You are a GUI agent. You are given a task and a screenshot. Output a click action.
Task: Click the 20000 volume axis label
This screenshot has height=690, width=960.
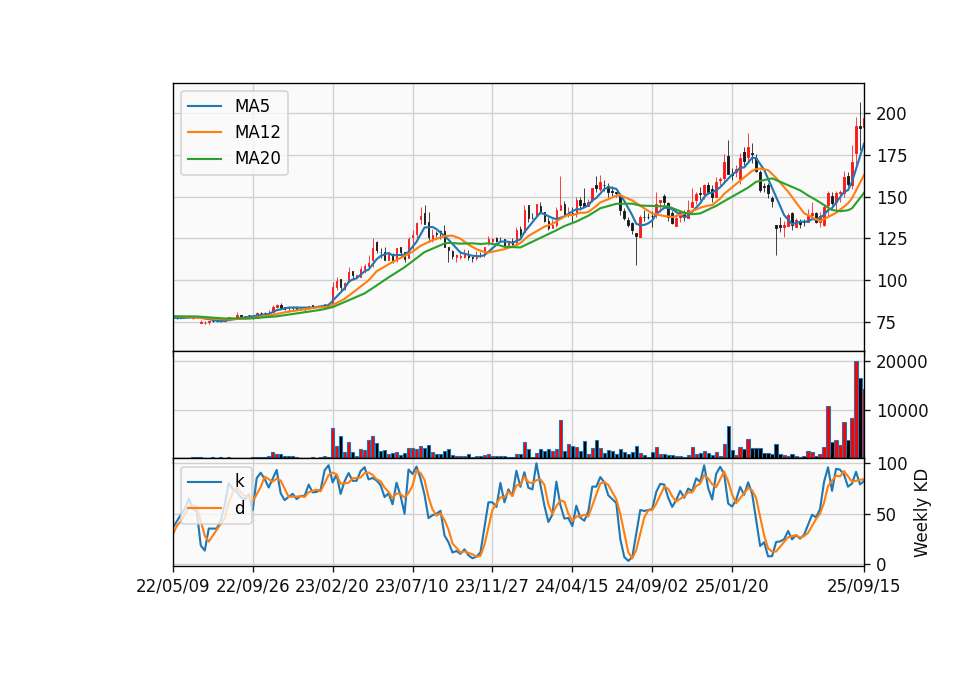coord(902,362)
